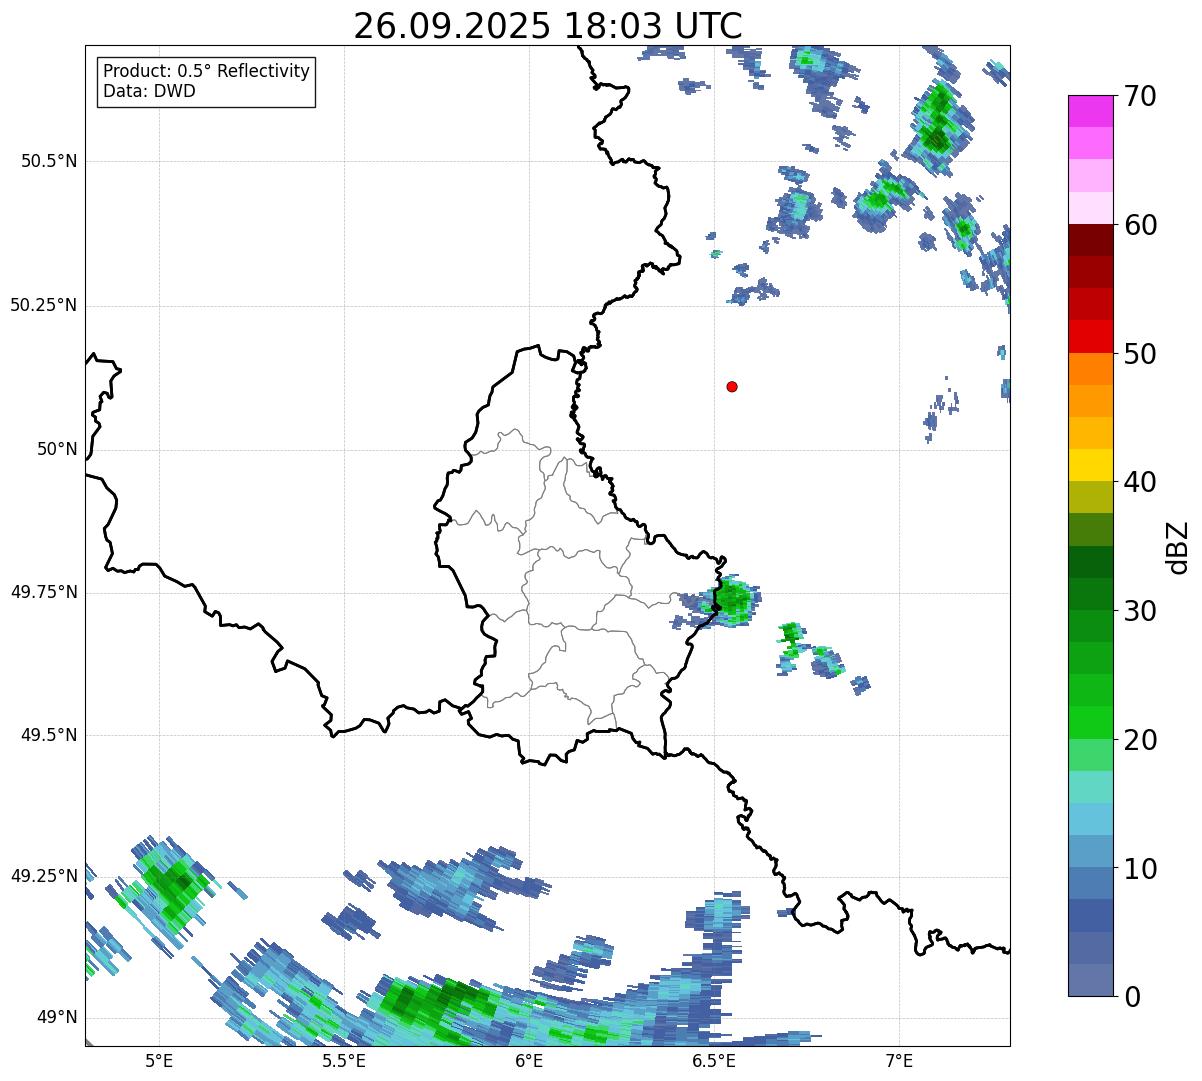Click the yellow 40 dBZ colorbar swatch
Image resolution: width=1202 pixels, height=1081 pixels.
point(1091,465)
